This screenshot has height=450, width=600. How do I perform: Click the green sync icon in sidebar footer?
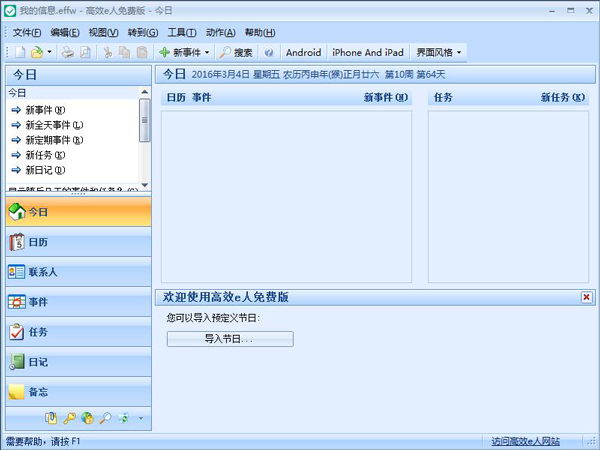click(x=123, y=418)
